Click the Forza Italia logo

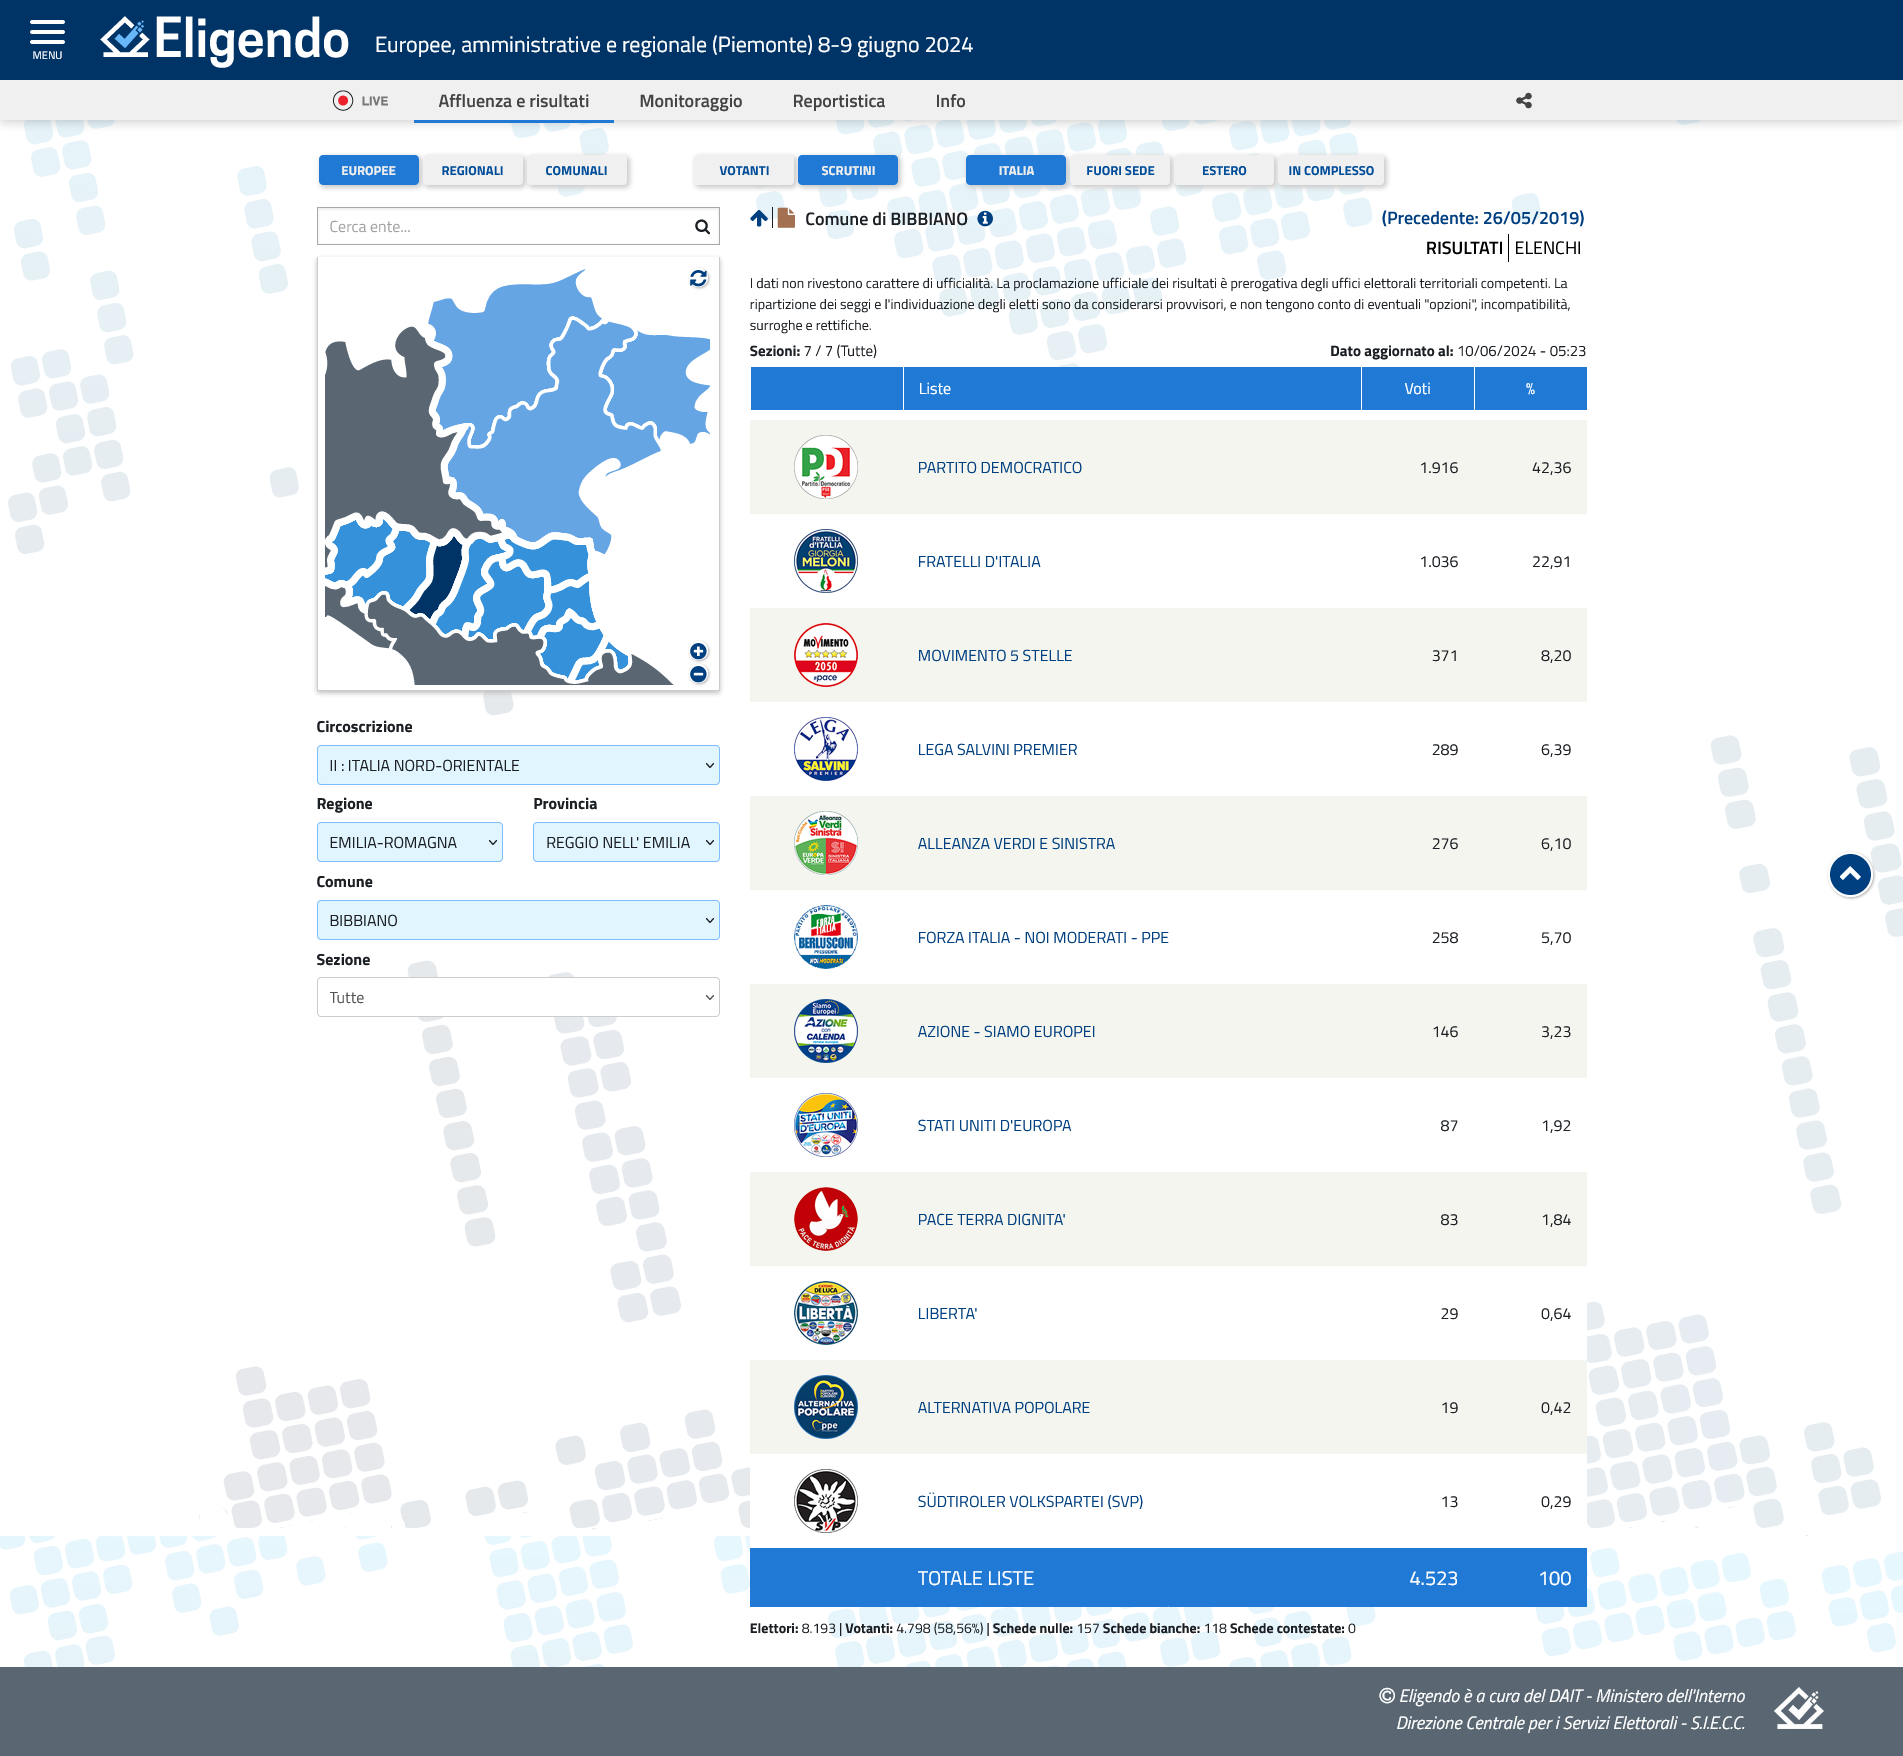[826, 937]
